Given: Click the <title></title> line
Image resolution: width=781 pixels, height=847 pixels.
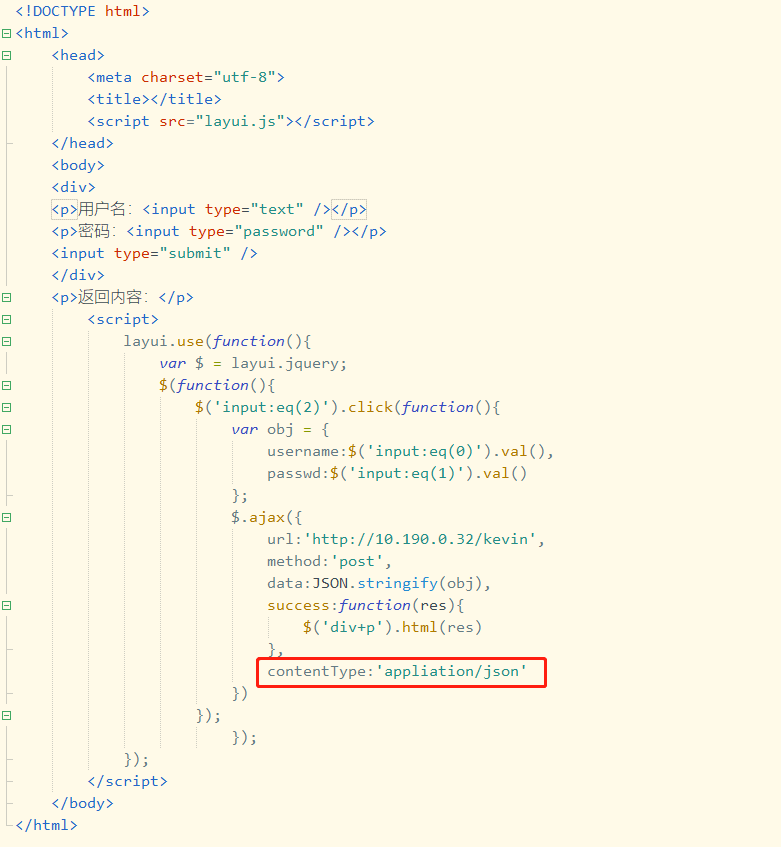Looking at the screenshot, I should pyautogui.click(x=154, y=99).
